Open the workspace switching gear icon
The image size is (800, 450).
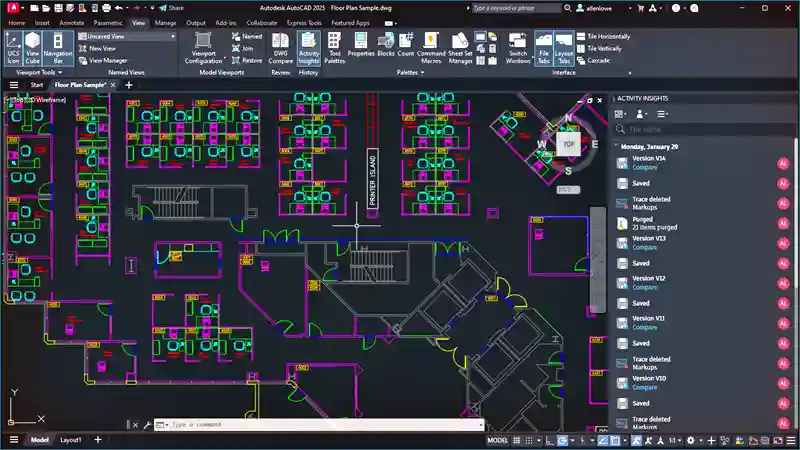coord(691,440)
